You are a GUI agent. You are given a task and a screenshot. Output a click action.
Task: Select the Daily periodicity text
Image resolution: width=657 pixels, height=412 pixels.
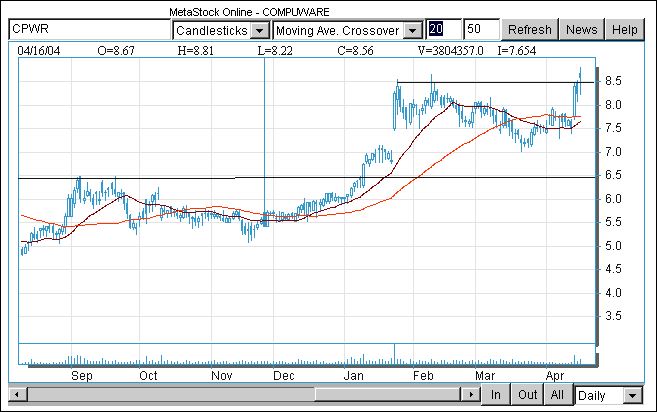(592, 396)
